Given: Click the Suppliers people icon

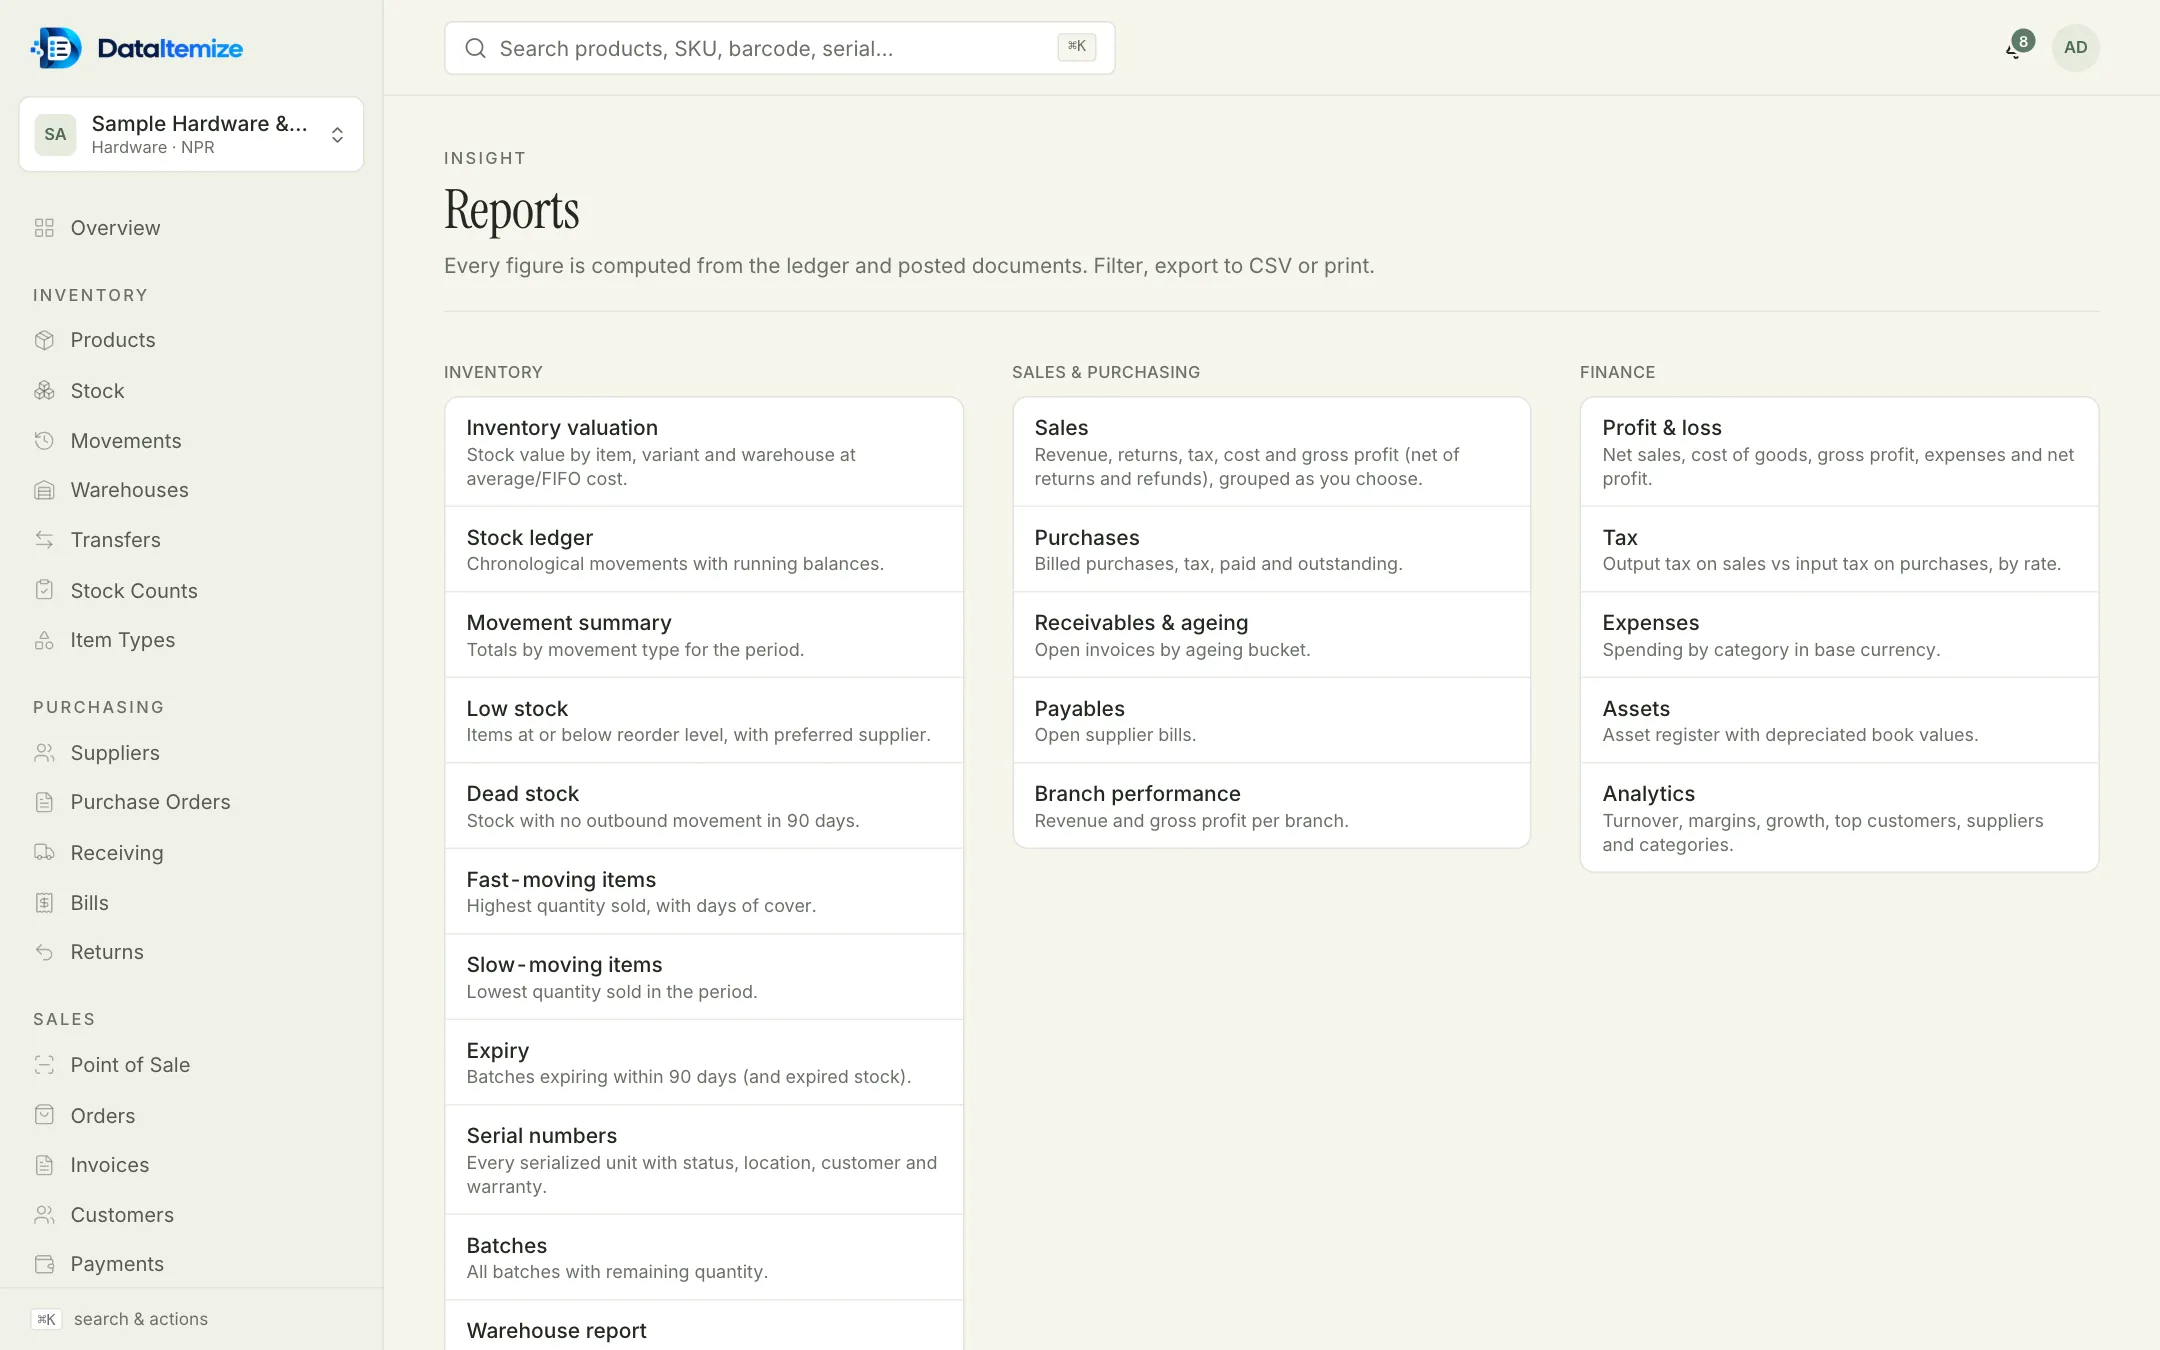Looking at the screenshot, I should tap(44, 753).
